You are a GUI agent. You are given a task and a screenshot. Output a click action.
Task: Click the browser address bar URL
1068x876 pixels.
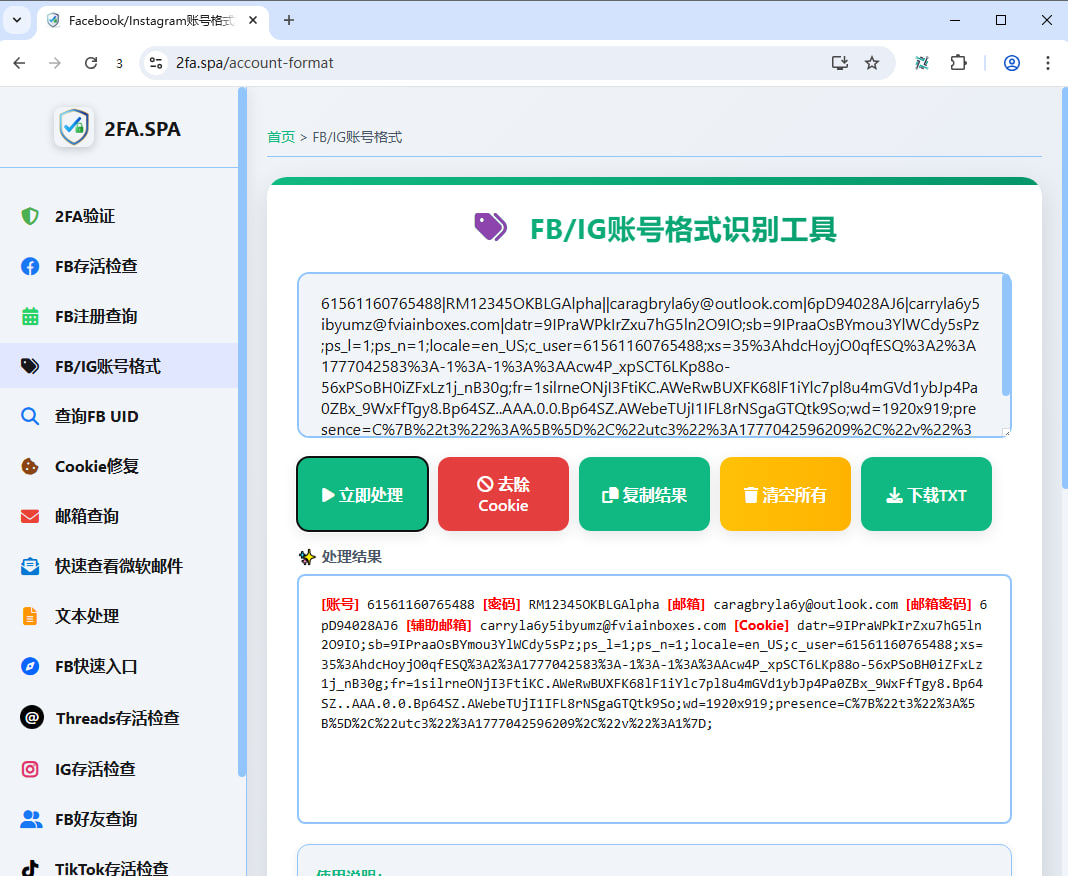point(255,63)
